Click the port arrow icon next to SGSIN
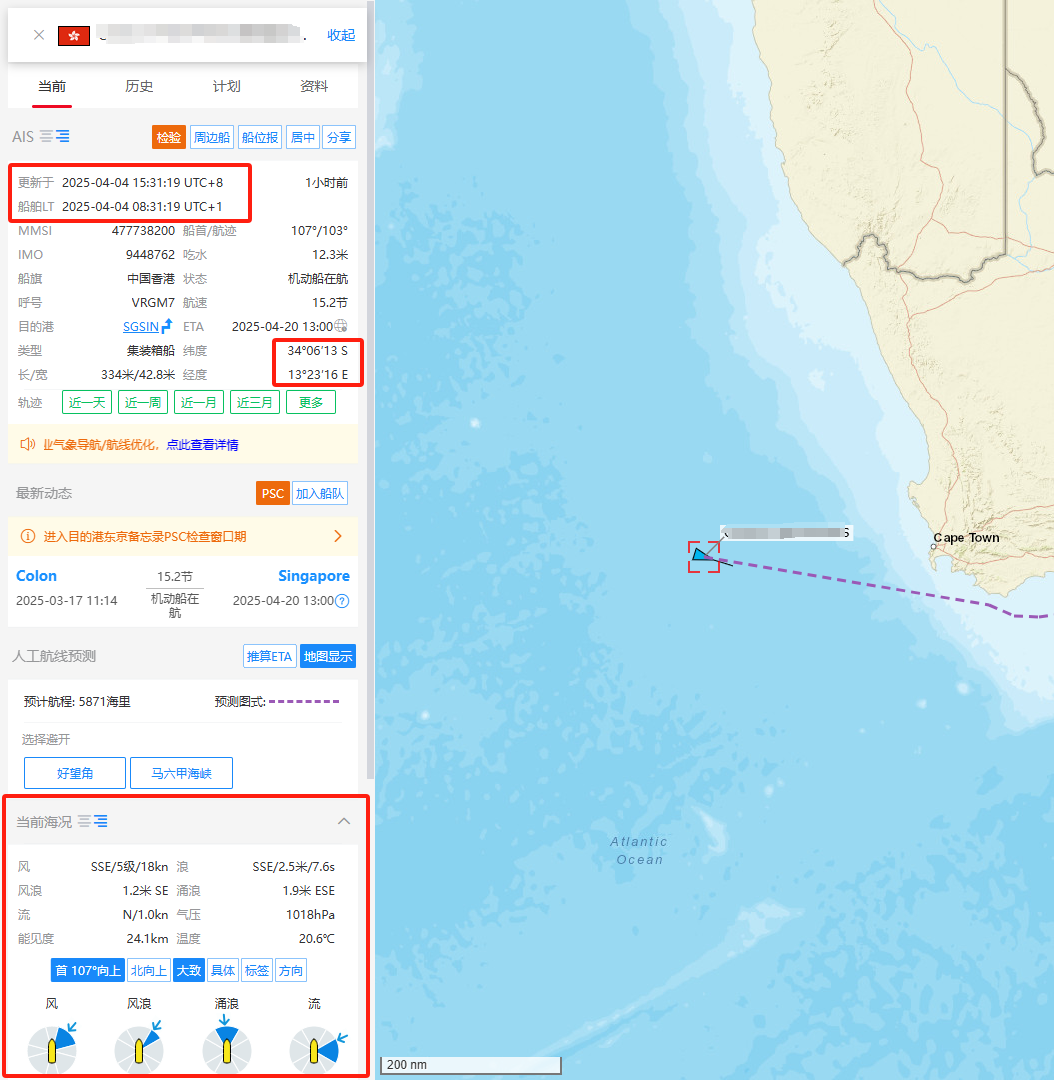Viewport: 1054px width, 1080px height. click(x=167, y=326)
